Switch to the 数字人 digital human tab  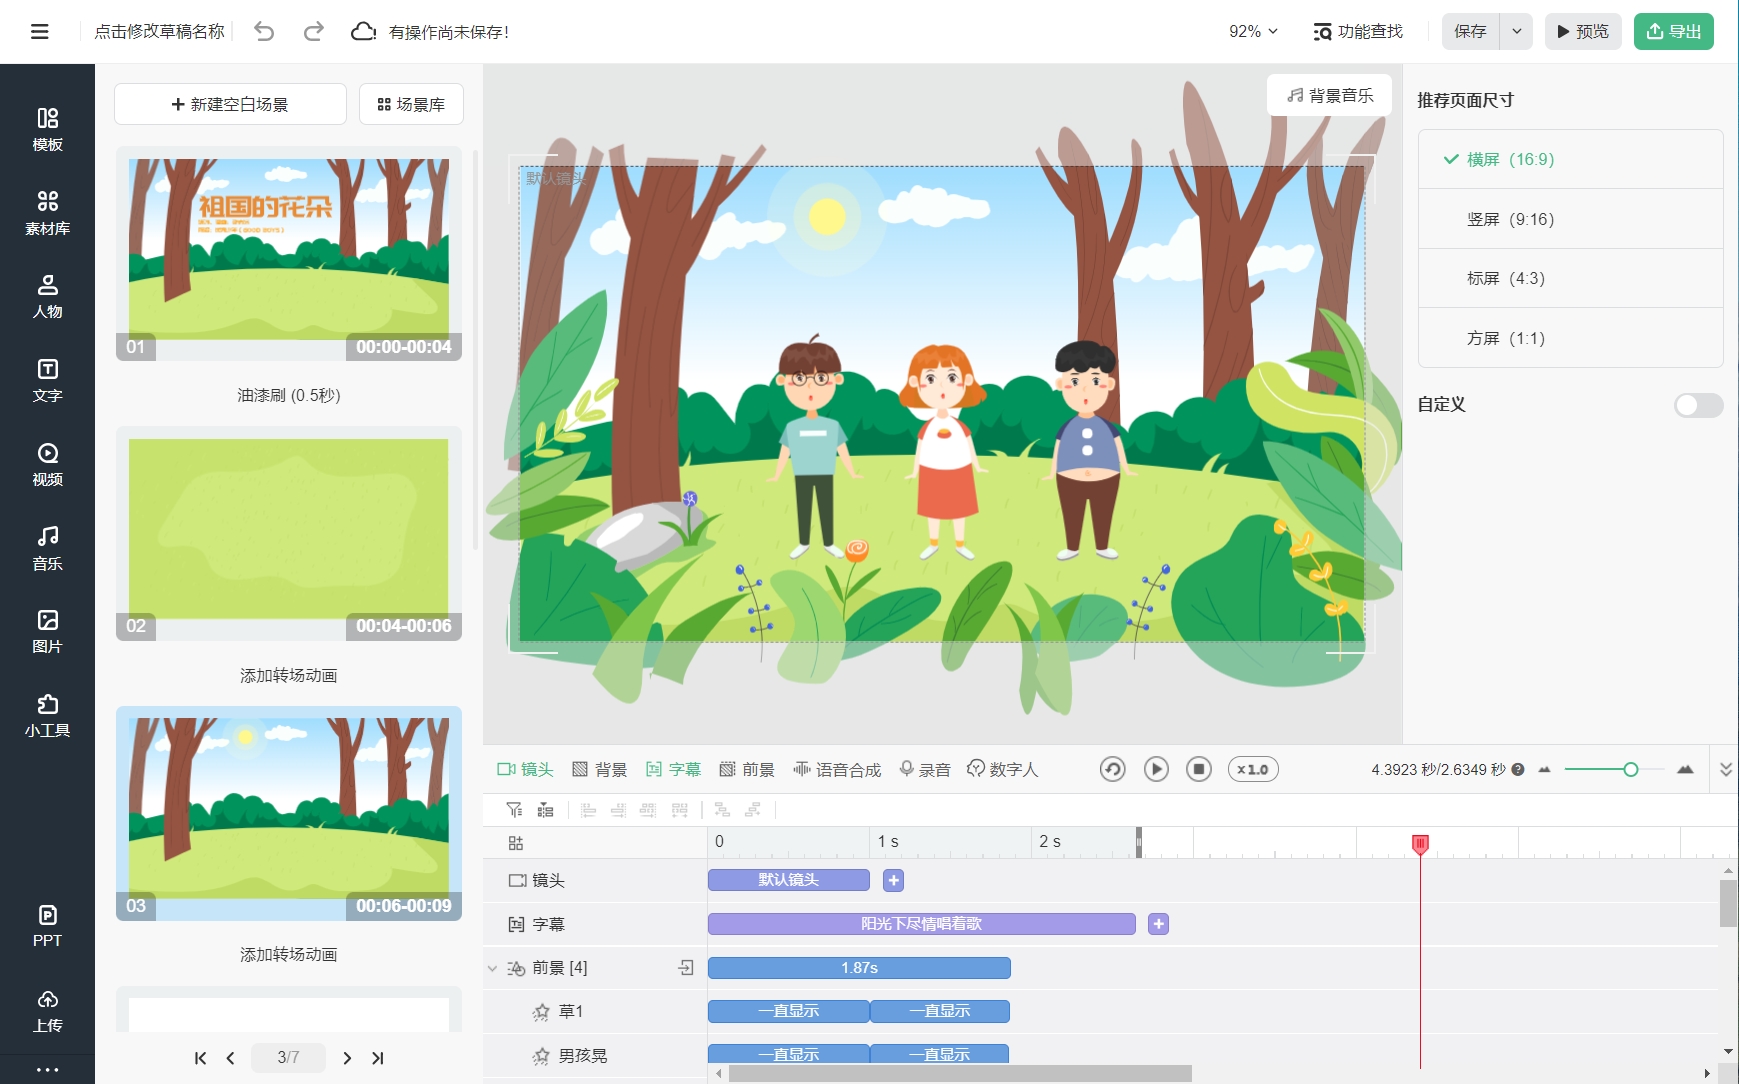1003,769
